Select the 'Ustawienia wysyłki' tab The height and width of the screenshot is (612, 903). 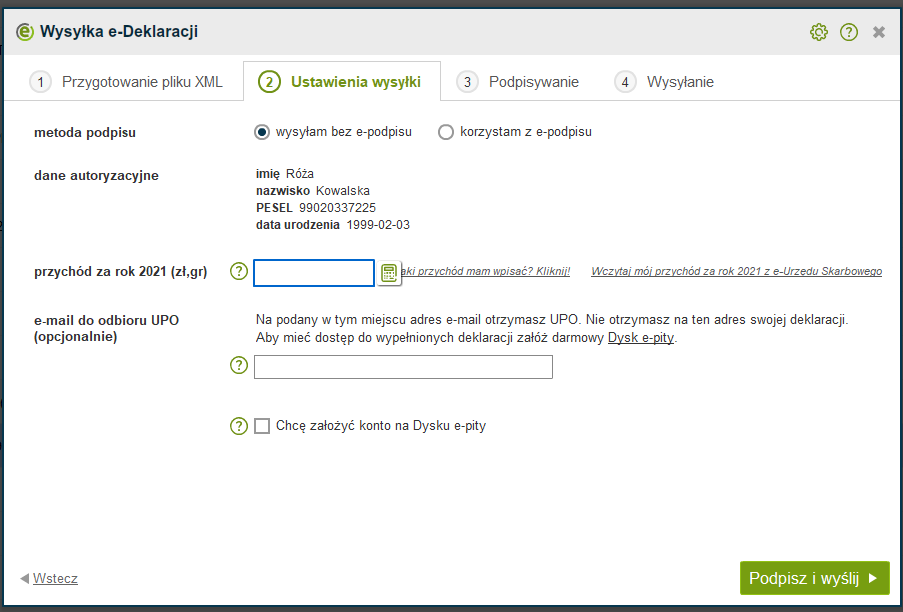[341, 82]
